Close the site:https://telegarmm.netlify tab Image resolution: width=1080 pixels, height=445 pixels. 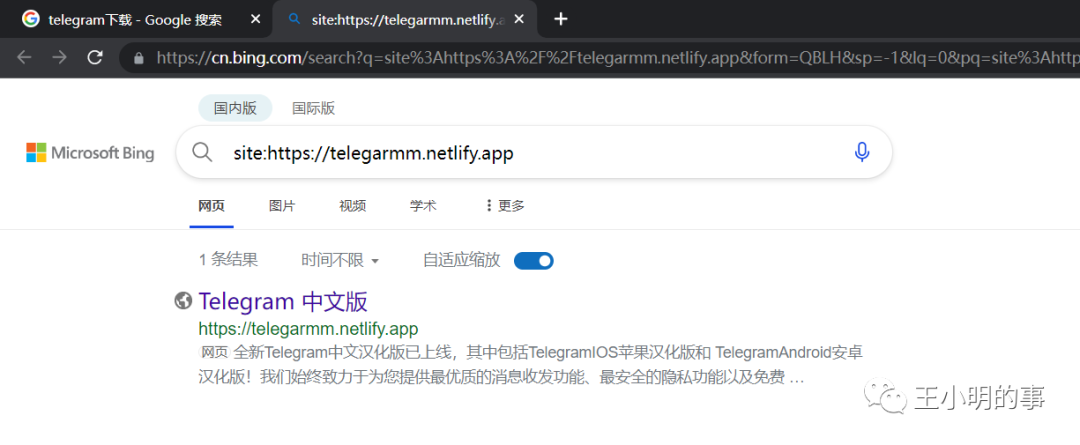coord(520,19)
